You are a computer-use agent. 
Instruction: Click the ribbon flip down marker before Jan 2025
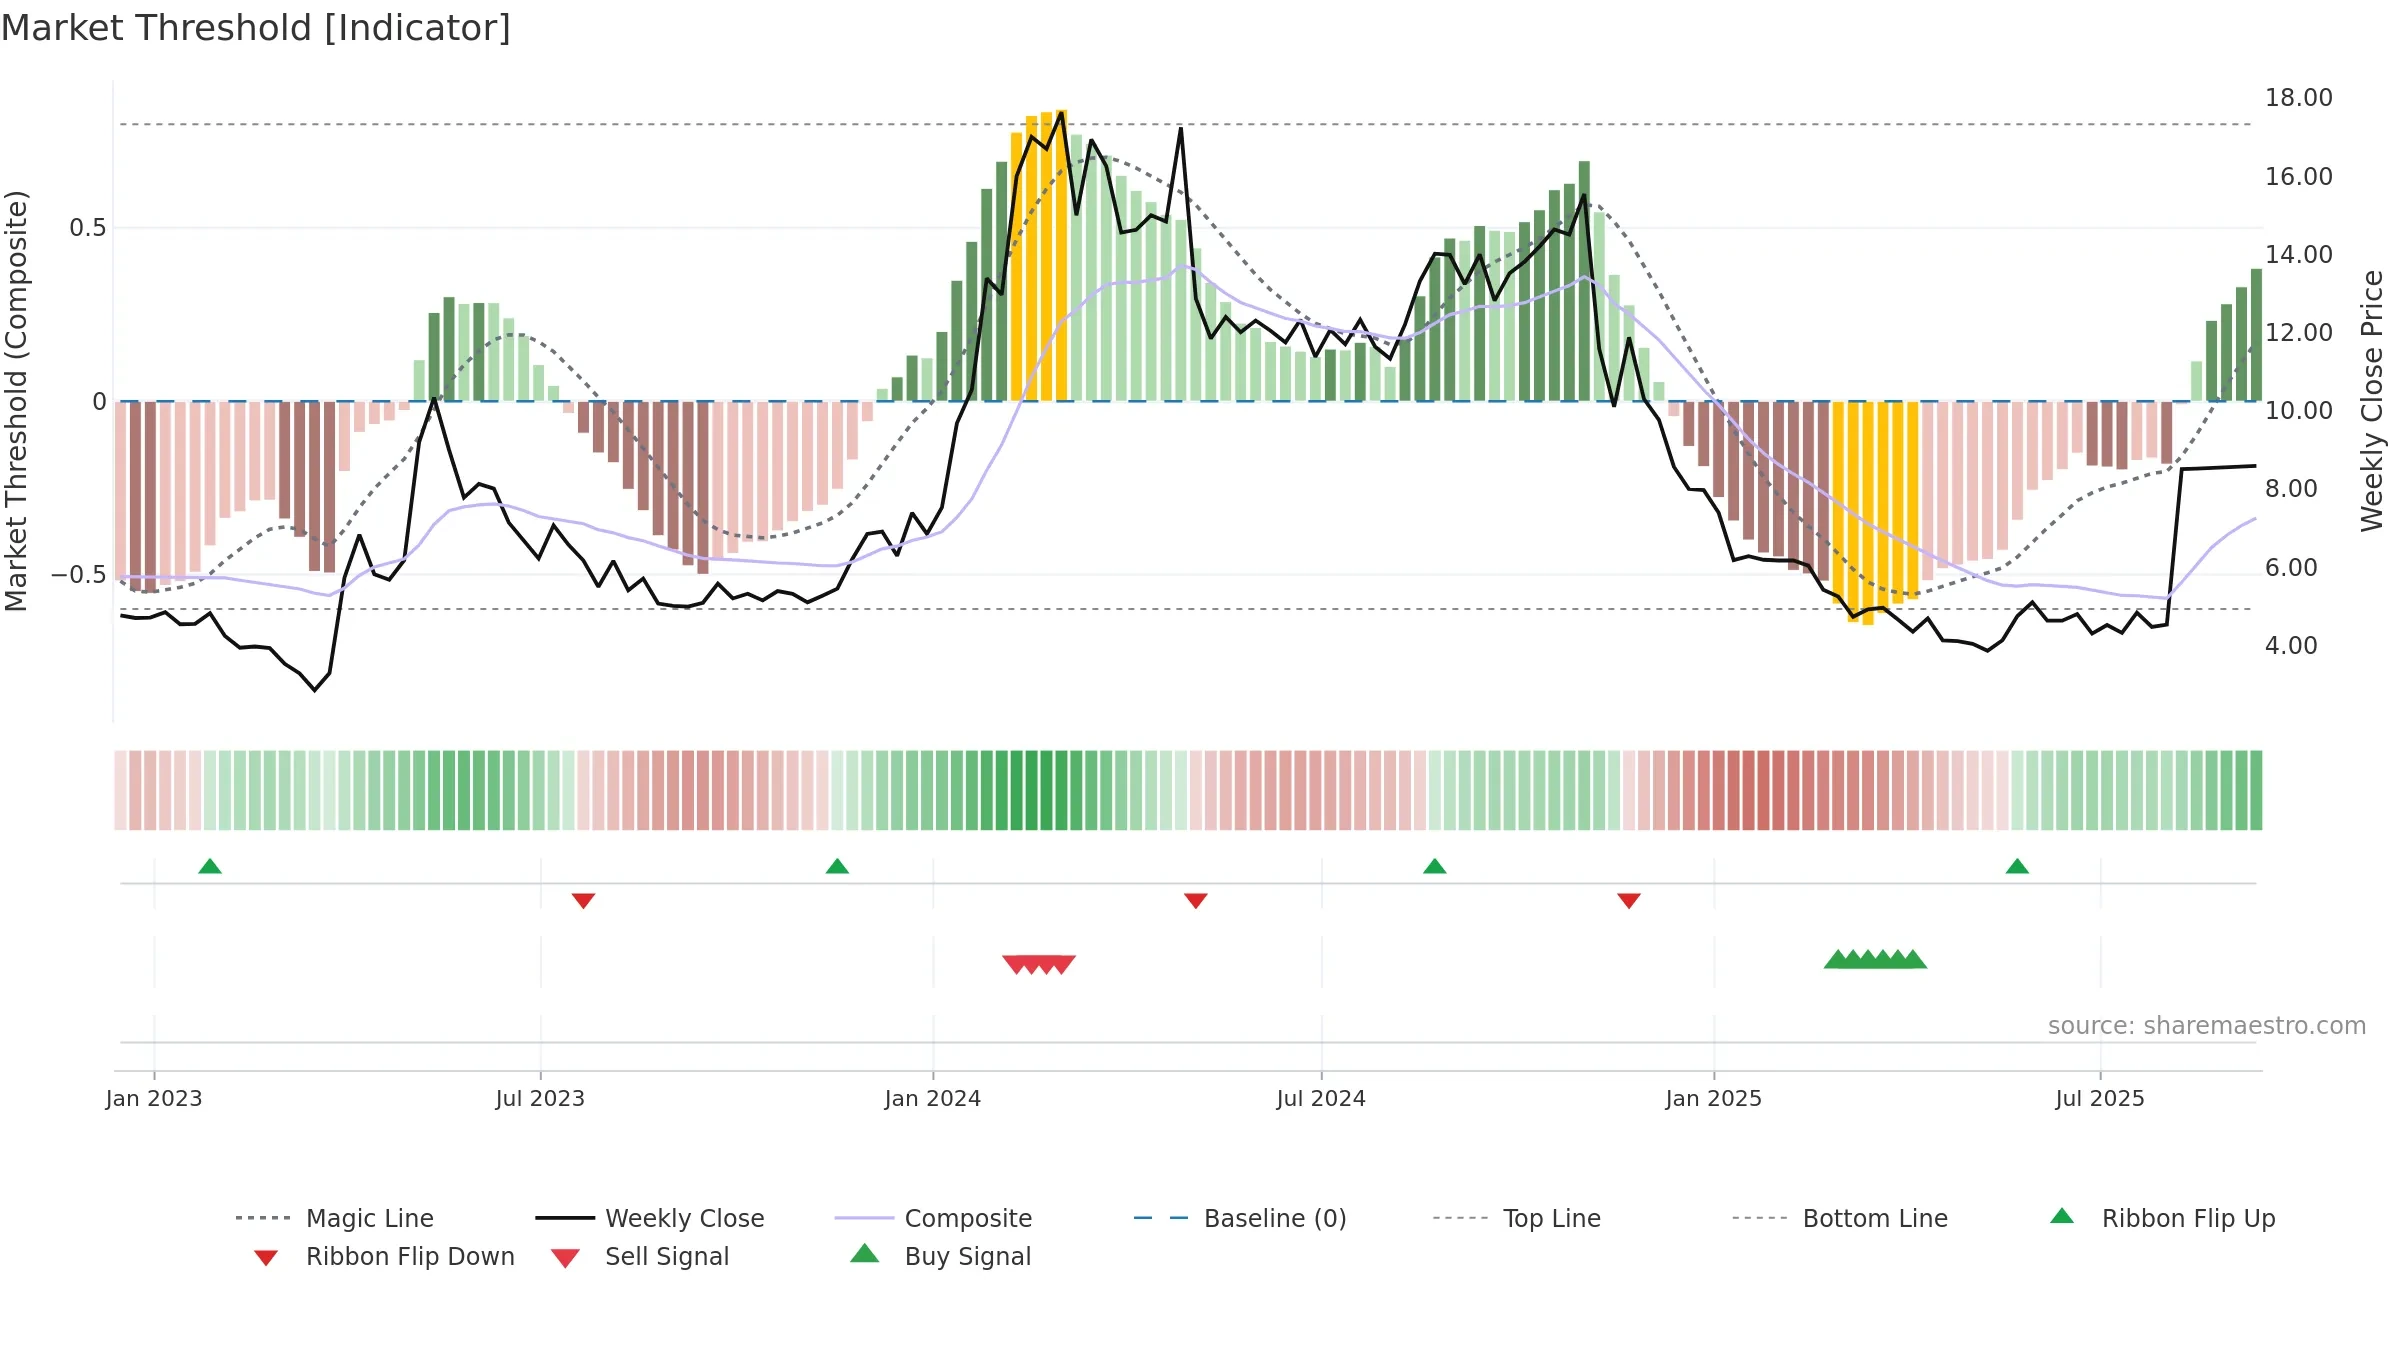pyautogui.click(x=1629, y=901)
